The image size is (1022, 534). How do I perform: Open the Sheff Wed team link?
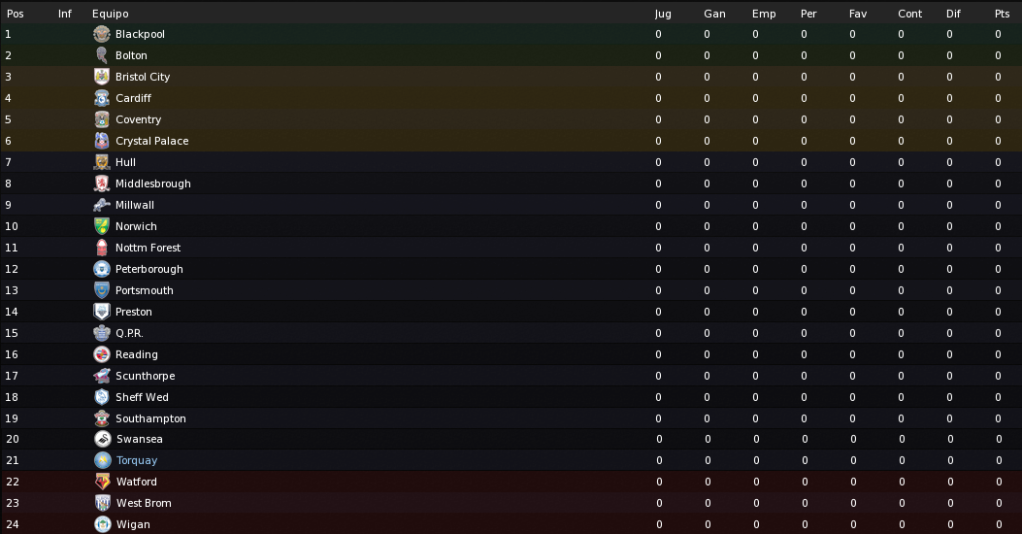[x=142, y=397]
